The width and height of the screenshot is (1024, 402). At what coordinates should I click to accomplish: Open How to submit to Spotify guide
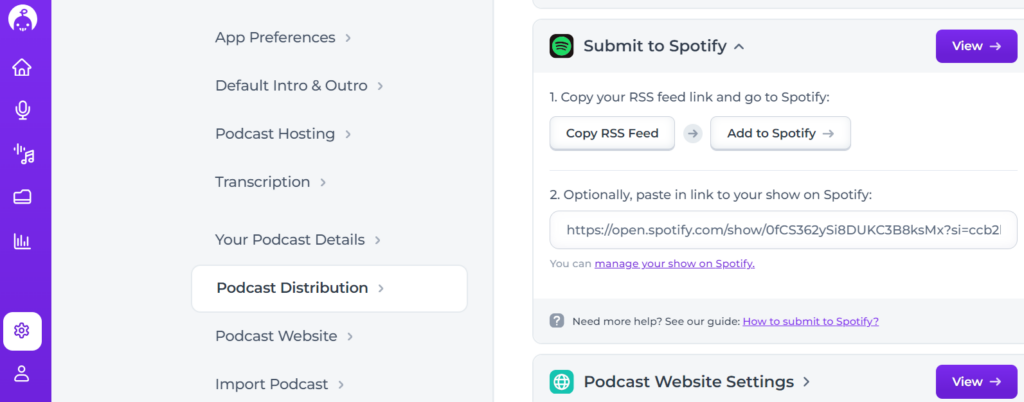point(810,321)
